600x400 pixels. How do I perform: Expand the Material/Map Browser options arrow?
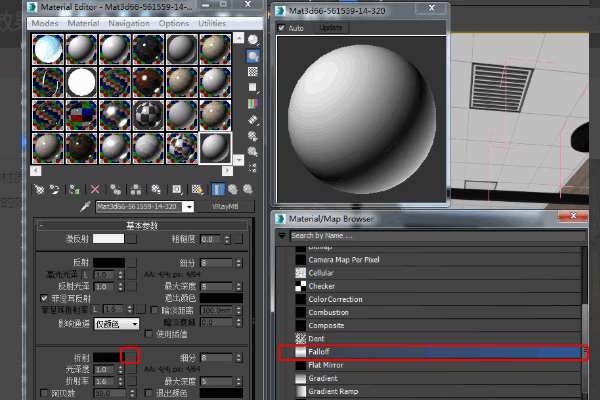click(x=282, y=235)
